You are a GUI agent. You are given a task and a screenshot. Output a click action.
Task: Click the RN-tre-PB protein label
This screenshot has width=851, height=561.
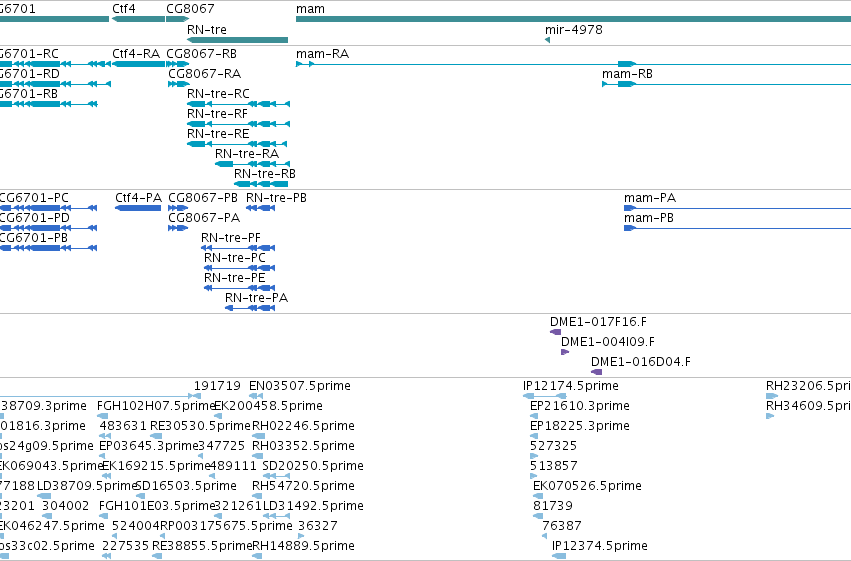(x=276, y=198)
